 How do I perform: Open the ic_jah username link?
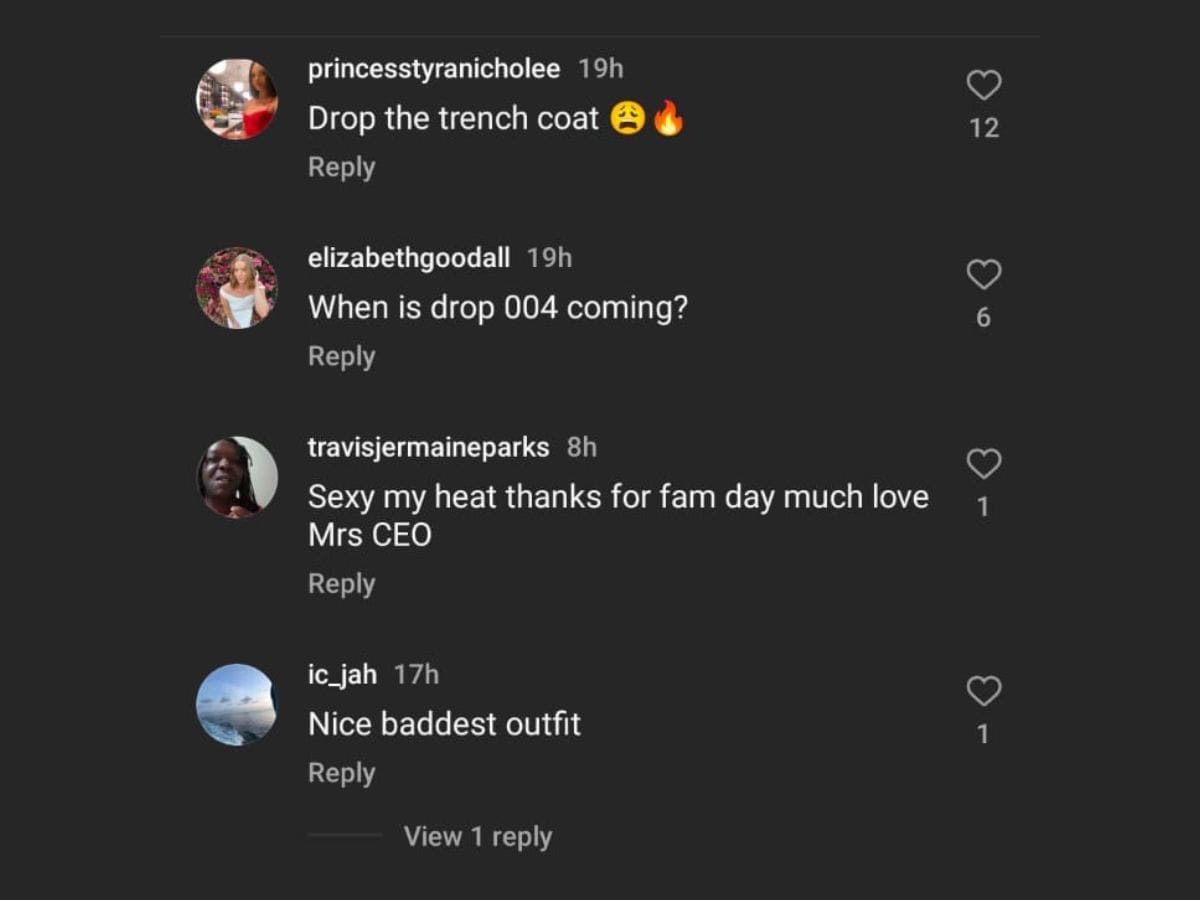[342, 675]
